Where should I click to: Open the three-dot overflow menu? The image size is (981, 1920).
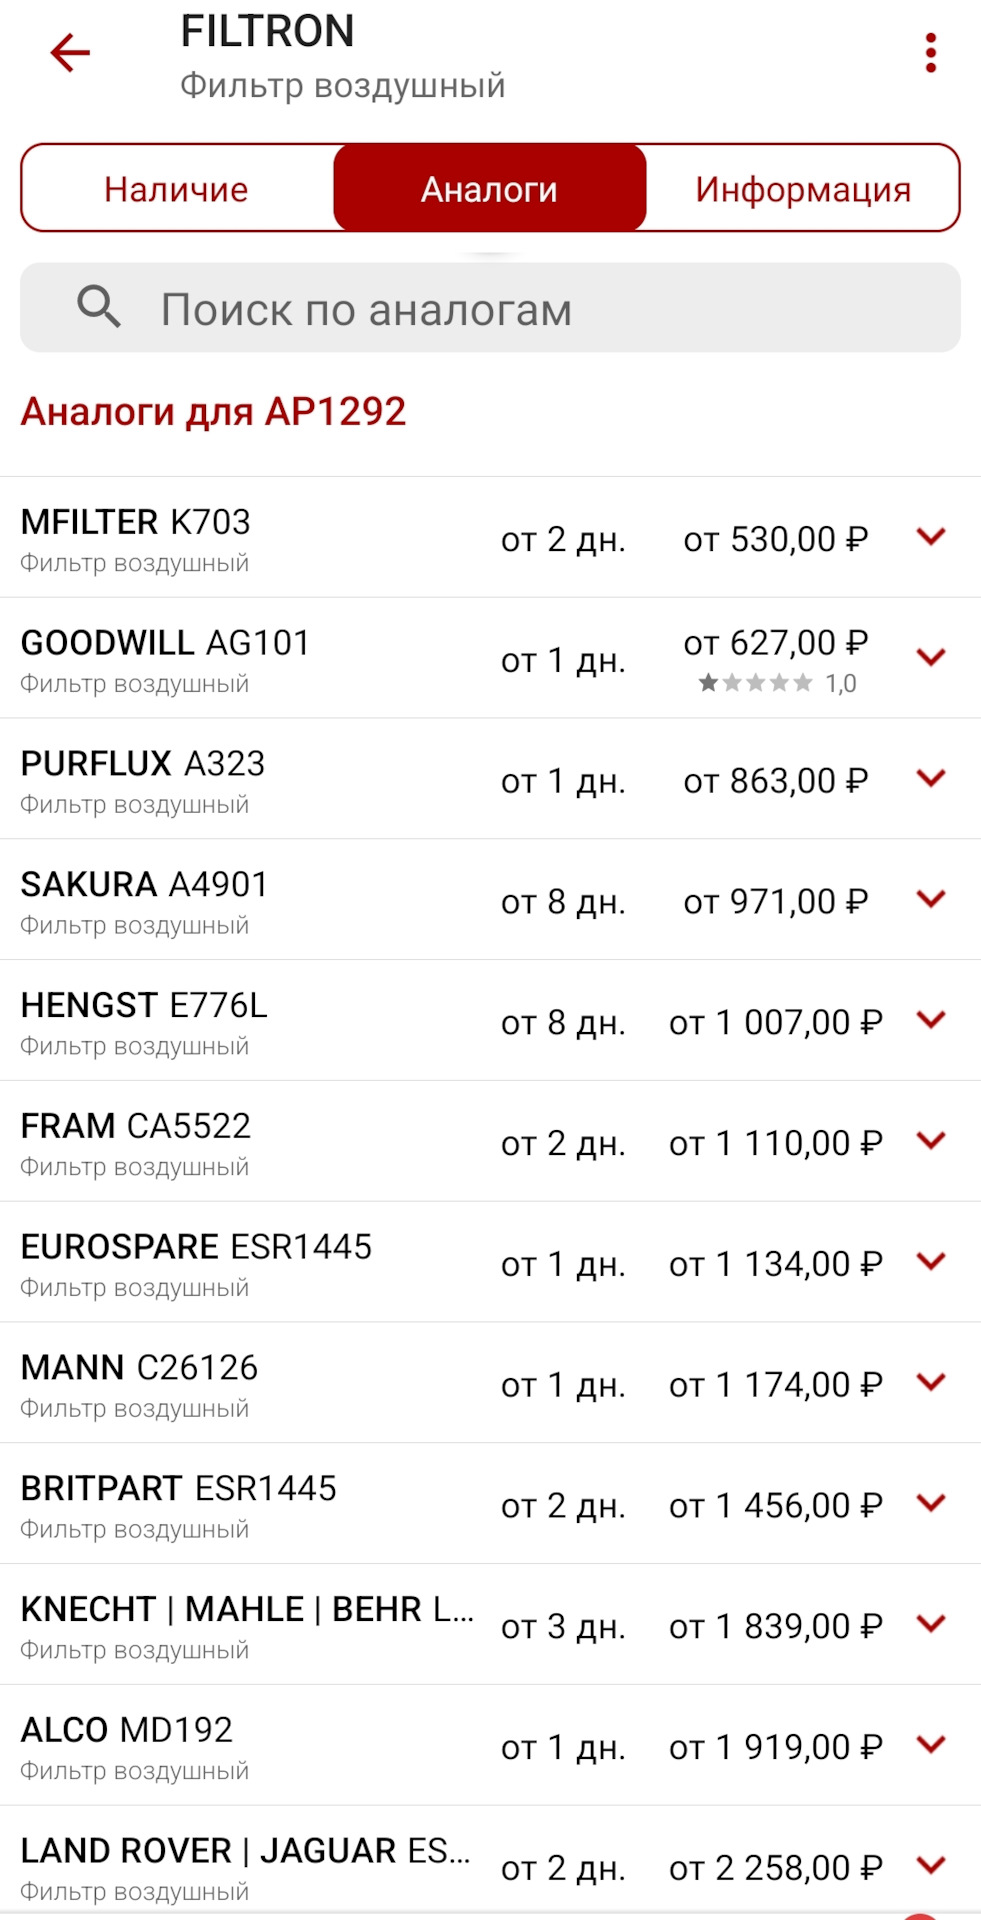coord(931,53)
